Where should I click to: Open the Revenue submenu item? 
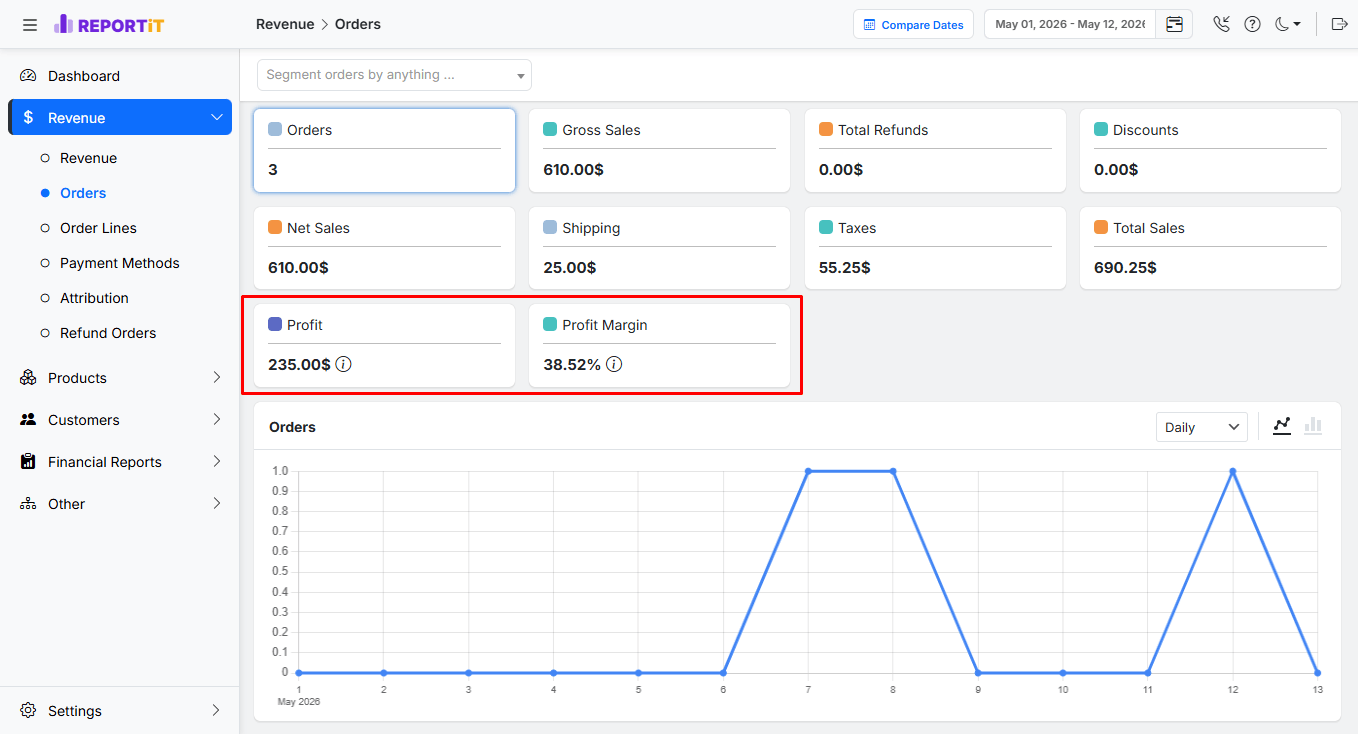pos(88,158)
